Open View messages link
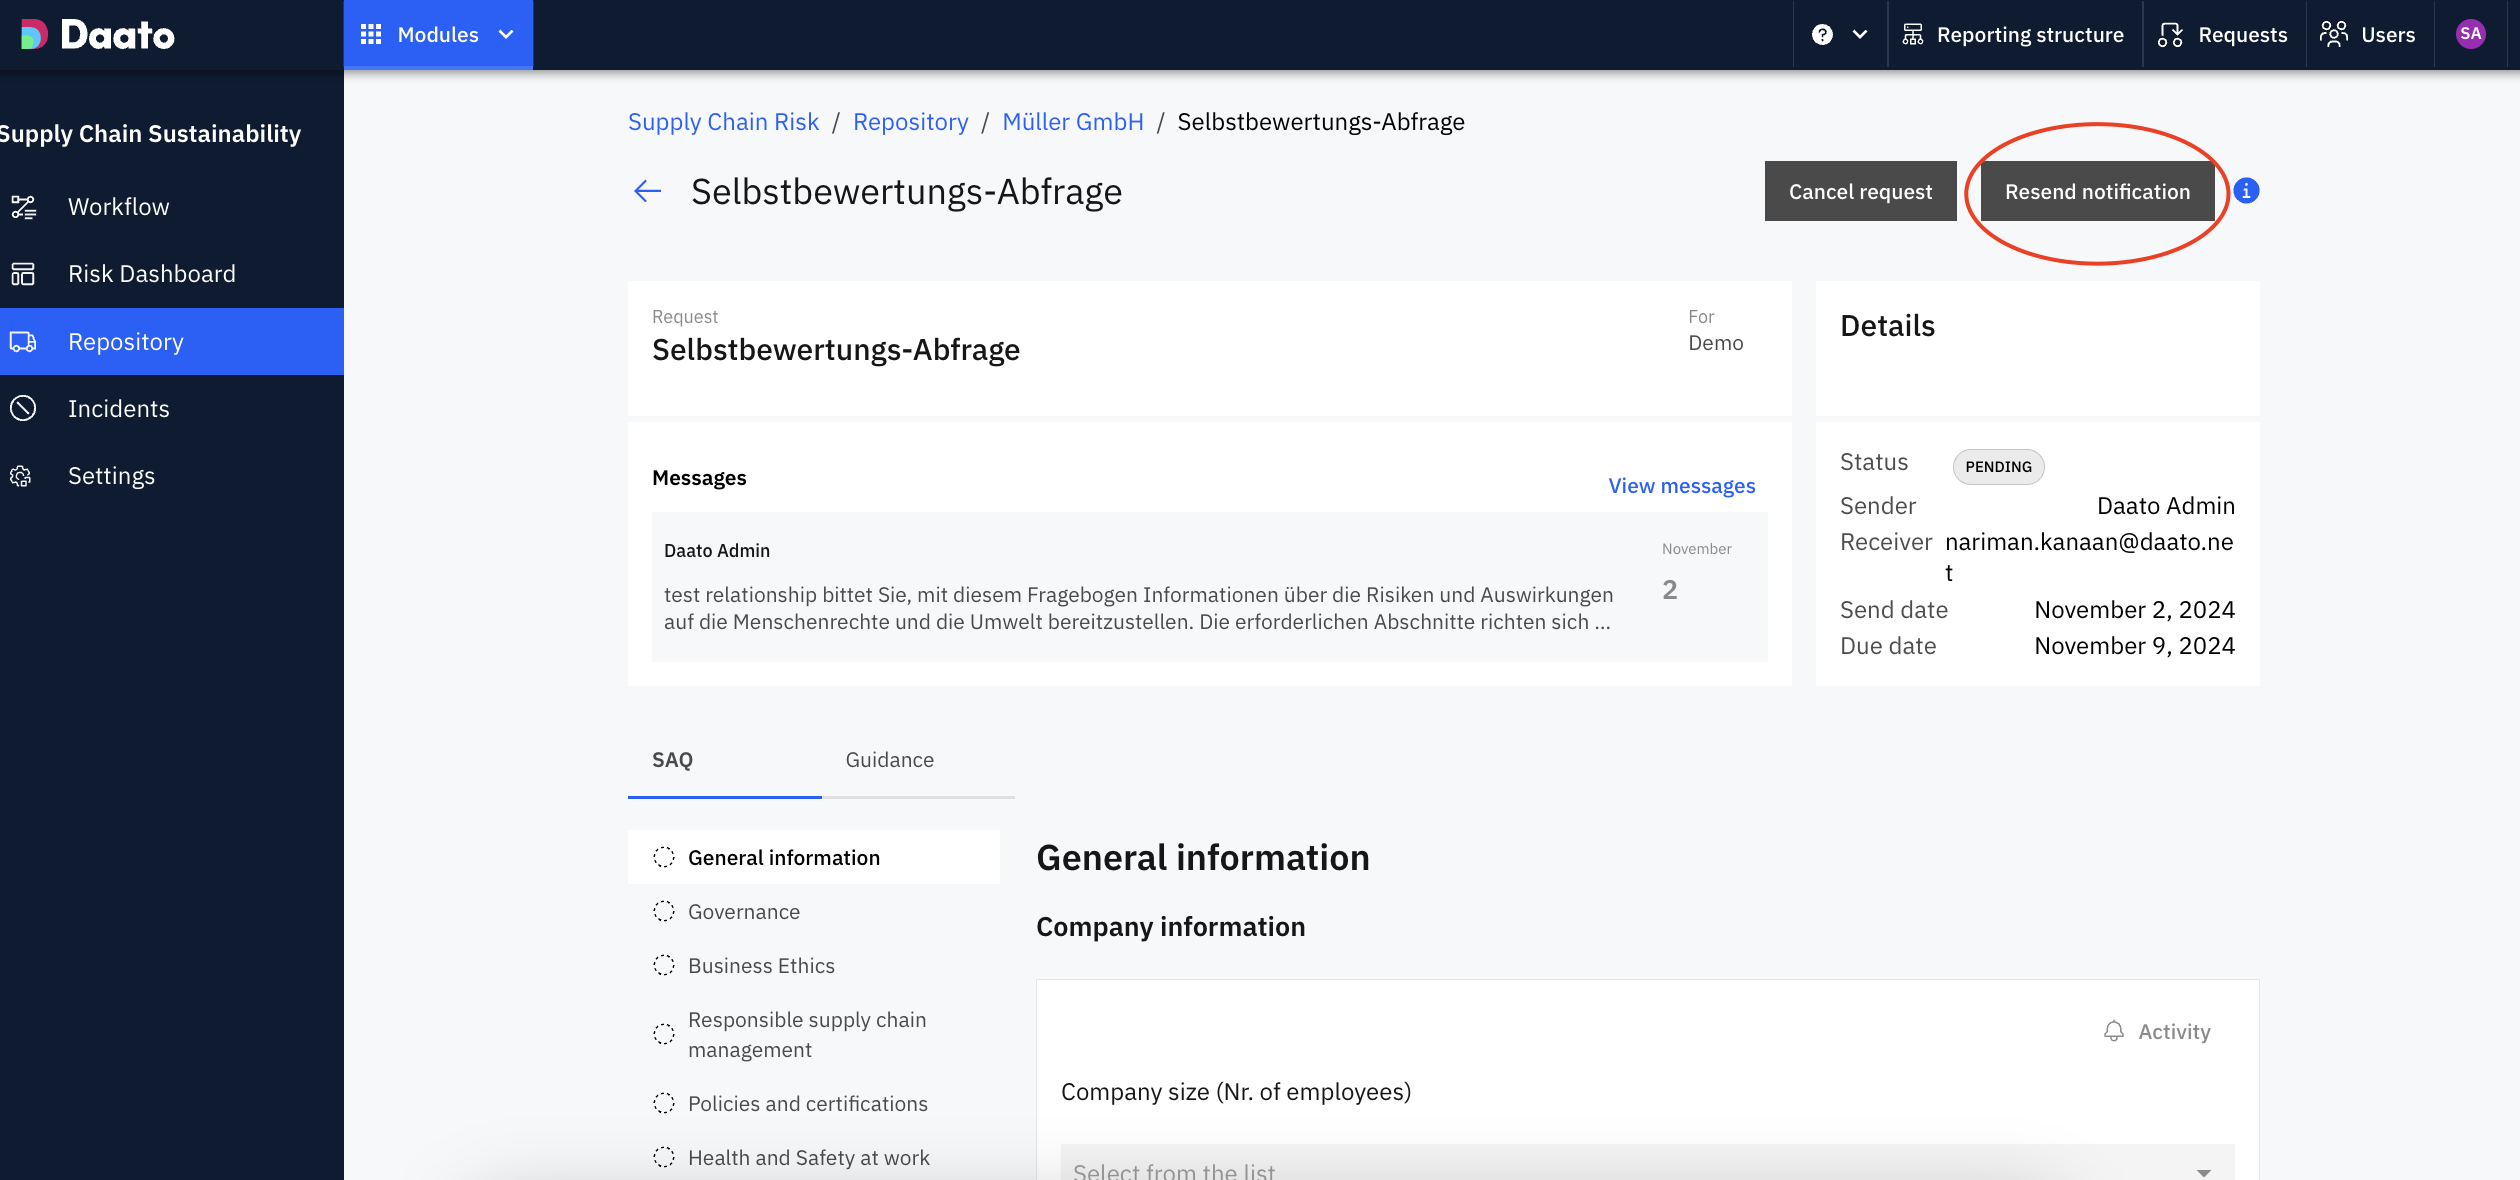This screenshot has height=1180, width=2520. pos(1681,486)
